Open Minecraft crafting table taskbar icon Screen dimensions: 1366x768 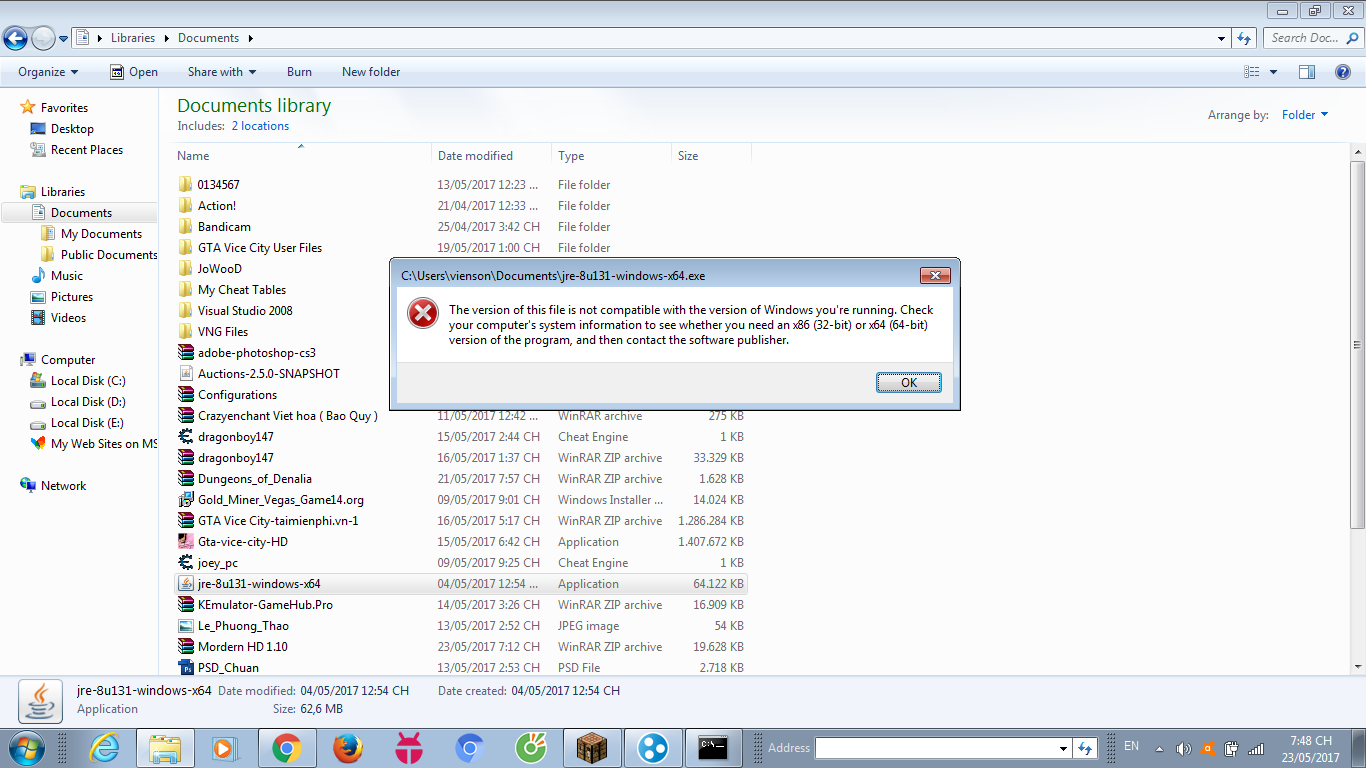[x=592, y=748]
